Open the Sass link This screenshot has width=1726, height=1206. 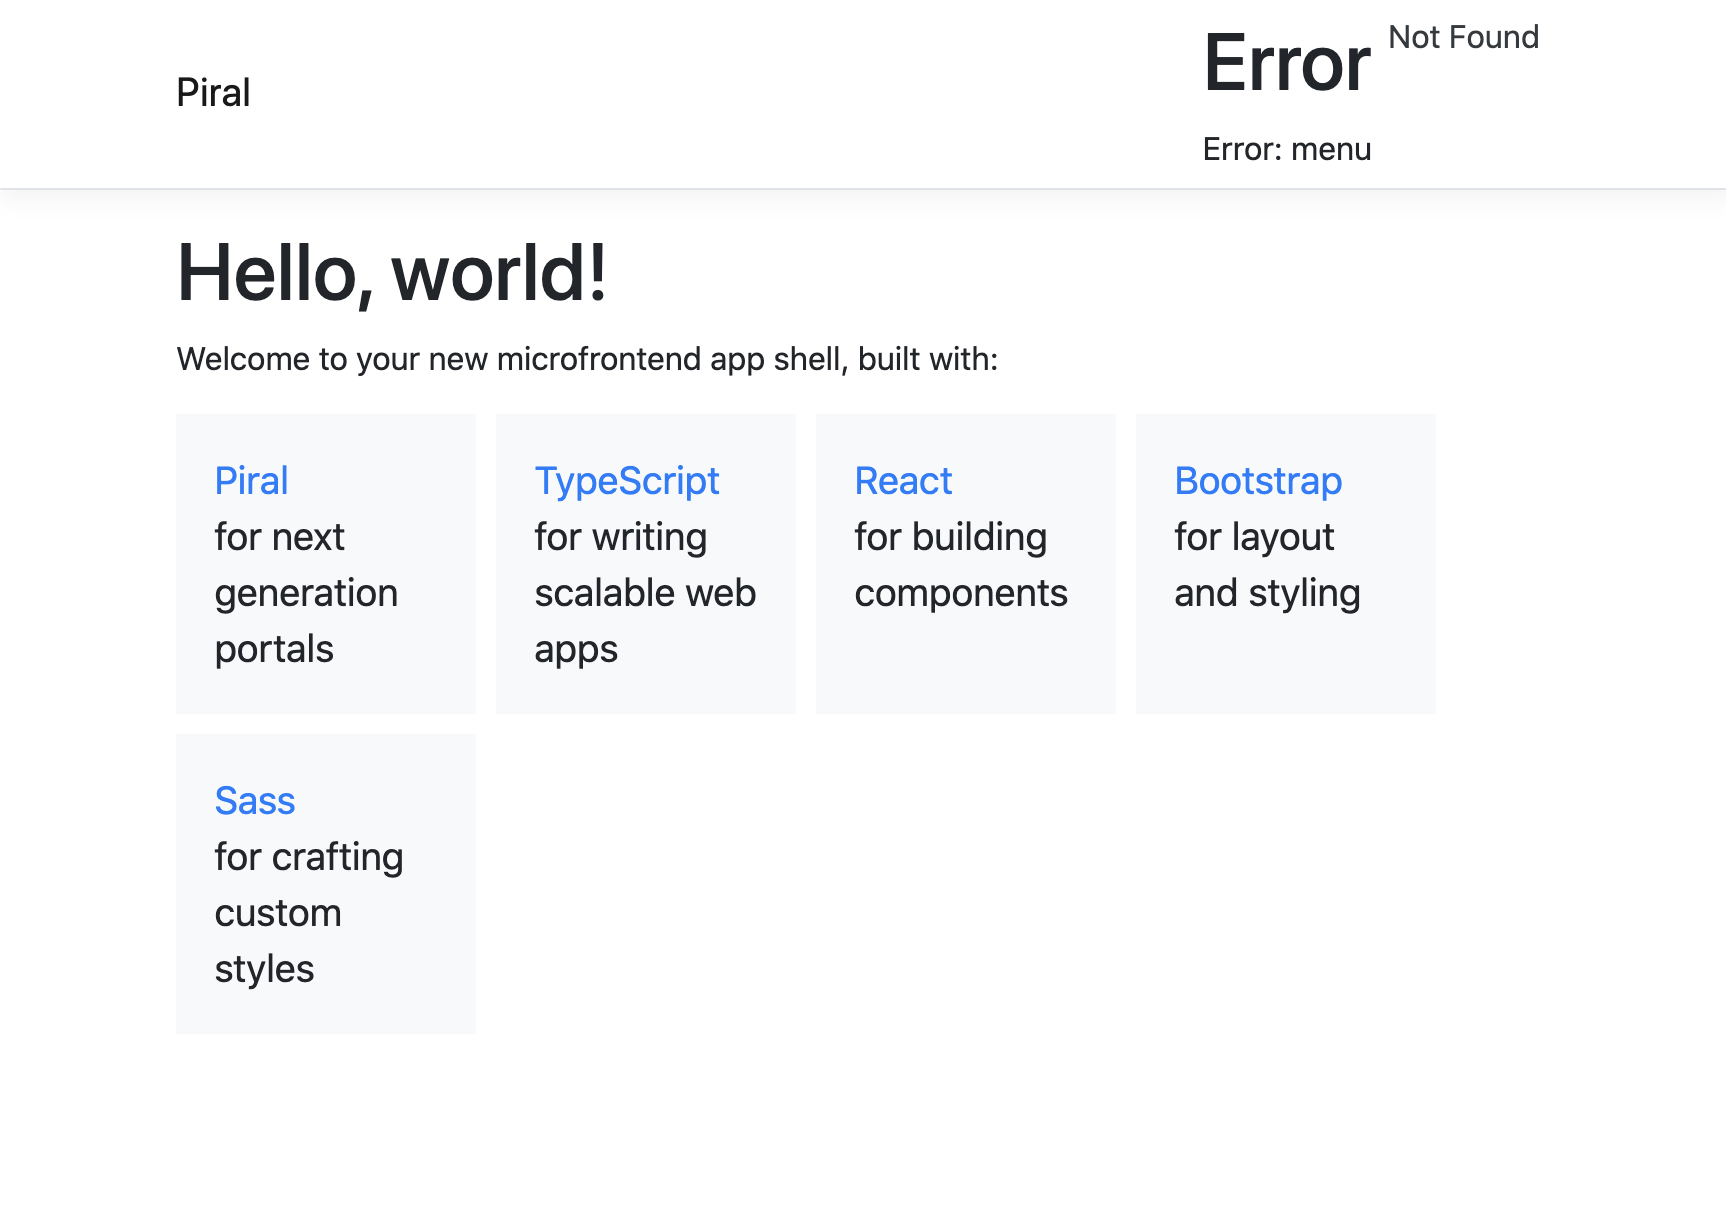[x=255, y=801]
